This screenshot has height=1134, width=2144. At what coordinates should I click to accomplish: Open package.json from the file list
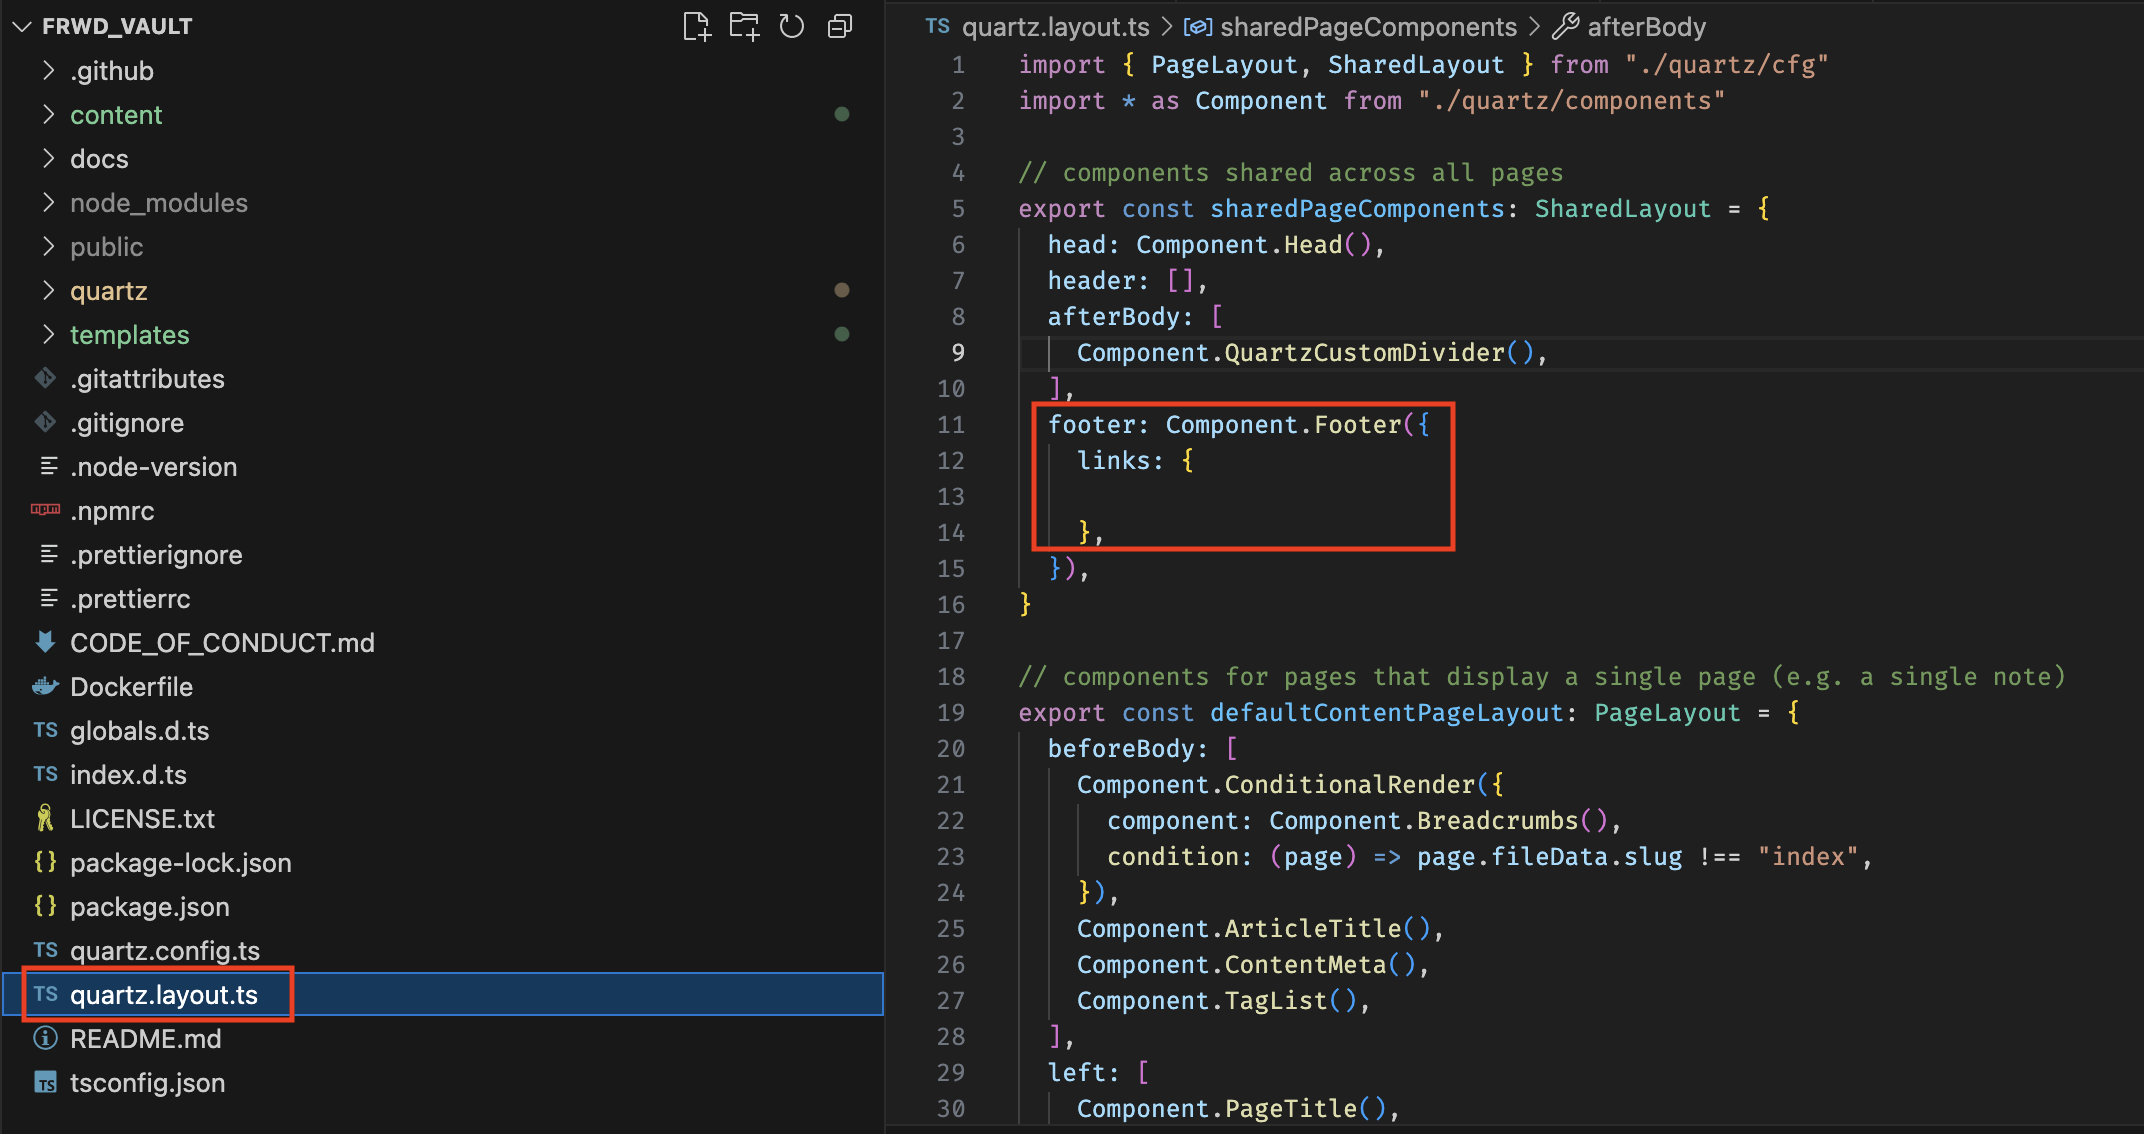click(x=149, y=907)
